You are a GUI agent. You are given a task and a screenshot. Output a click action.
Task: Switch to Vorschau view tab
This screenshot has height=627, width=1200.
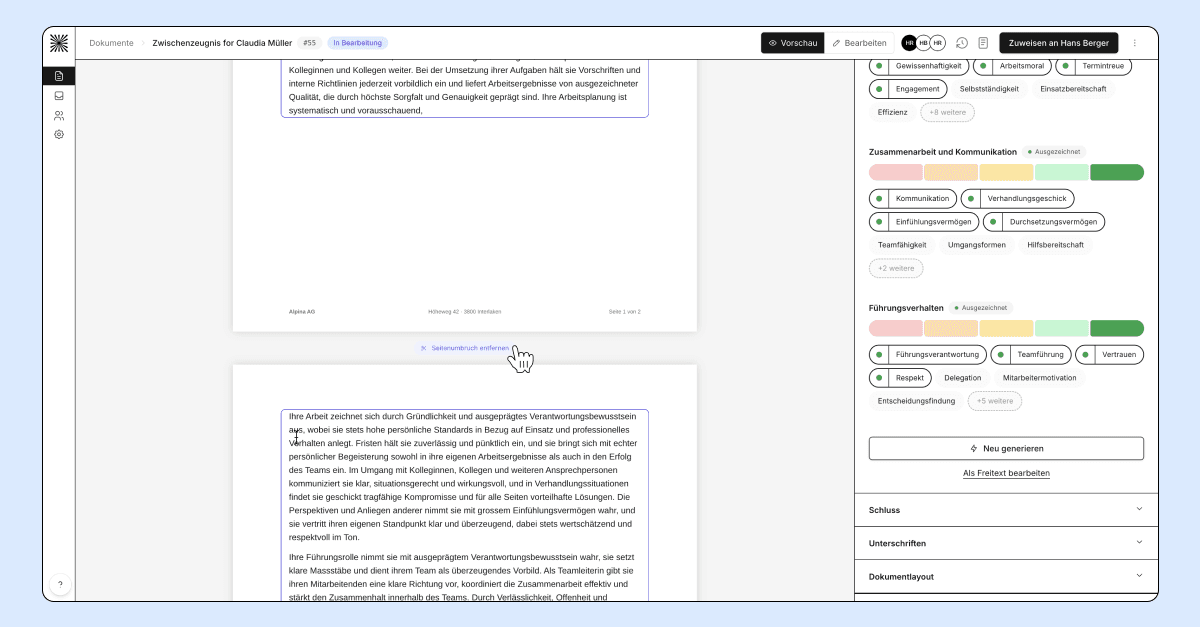point(793,43)
